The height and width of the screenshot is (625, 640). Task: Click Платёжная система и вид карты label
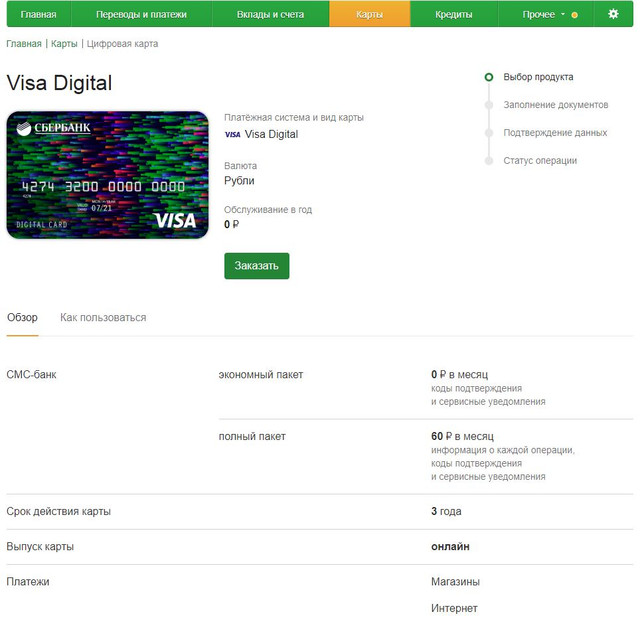[294, 118]
